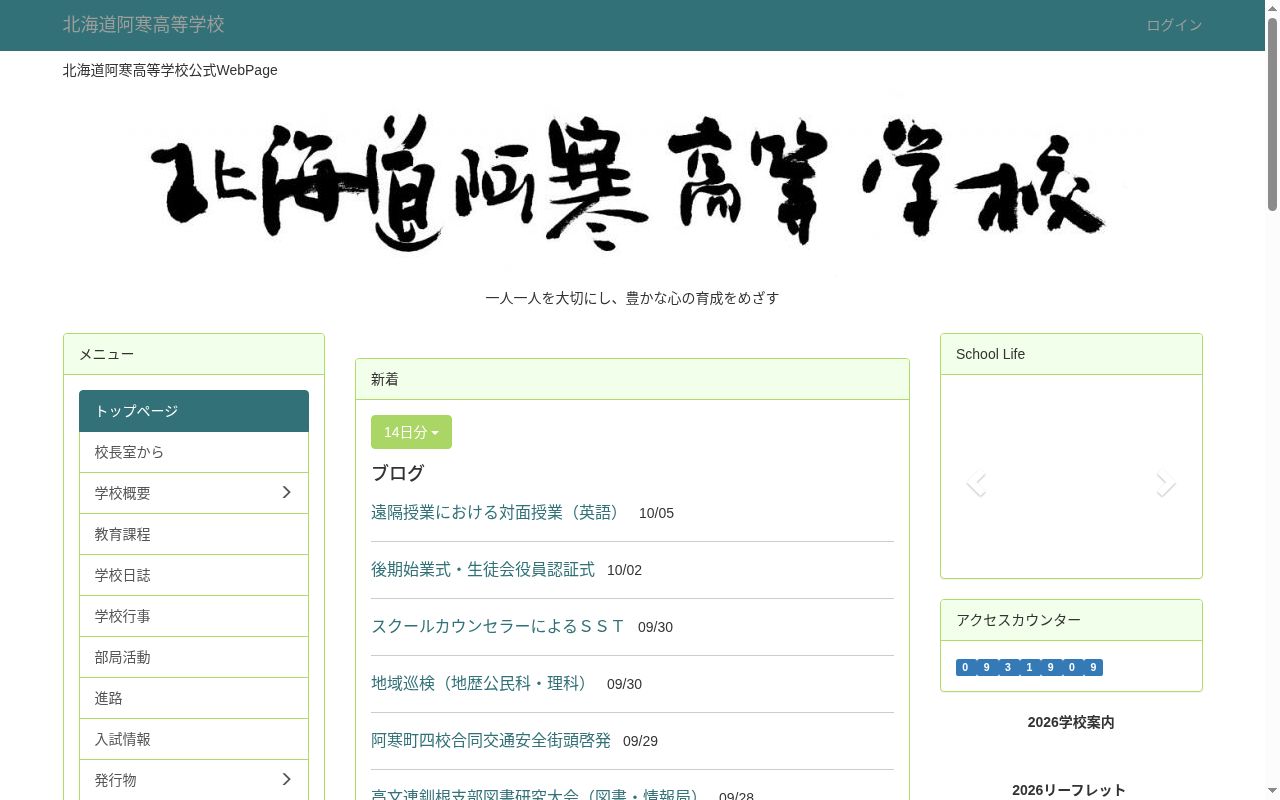Open blog post 阿寒町四校合同交通安全街頭啓発
This screenshot has height=800, width=1280.
click(491, 740)
